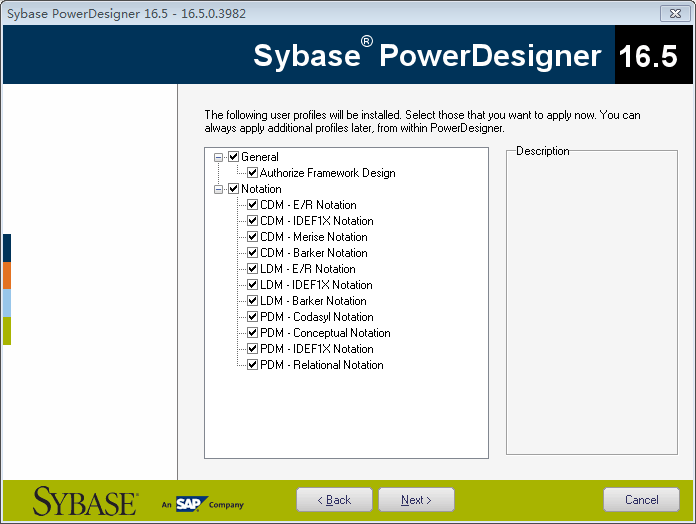Toggle CDM - Merise Notation checkbox
Screen dimensions: 696x524
[253, 236]
